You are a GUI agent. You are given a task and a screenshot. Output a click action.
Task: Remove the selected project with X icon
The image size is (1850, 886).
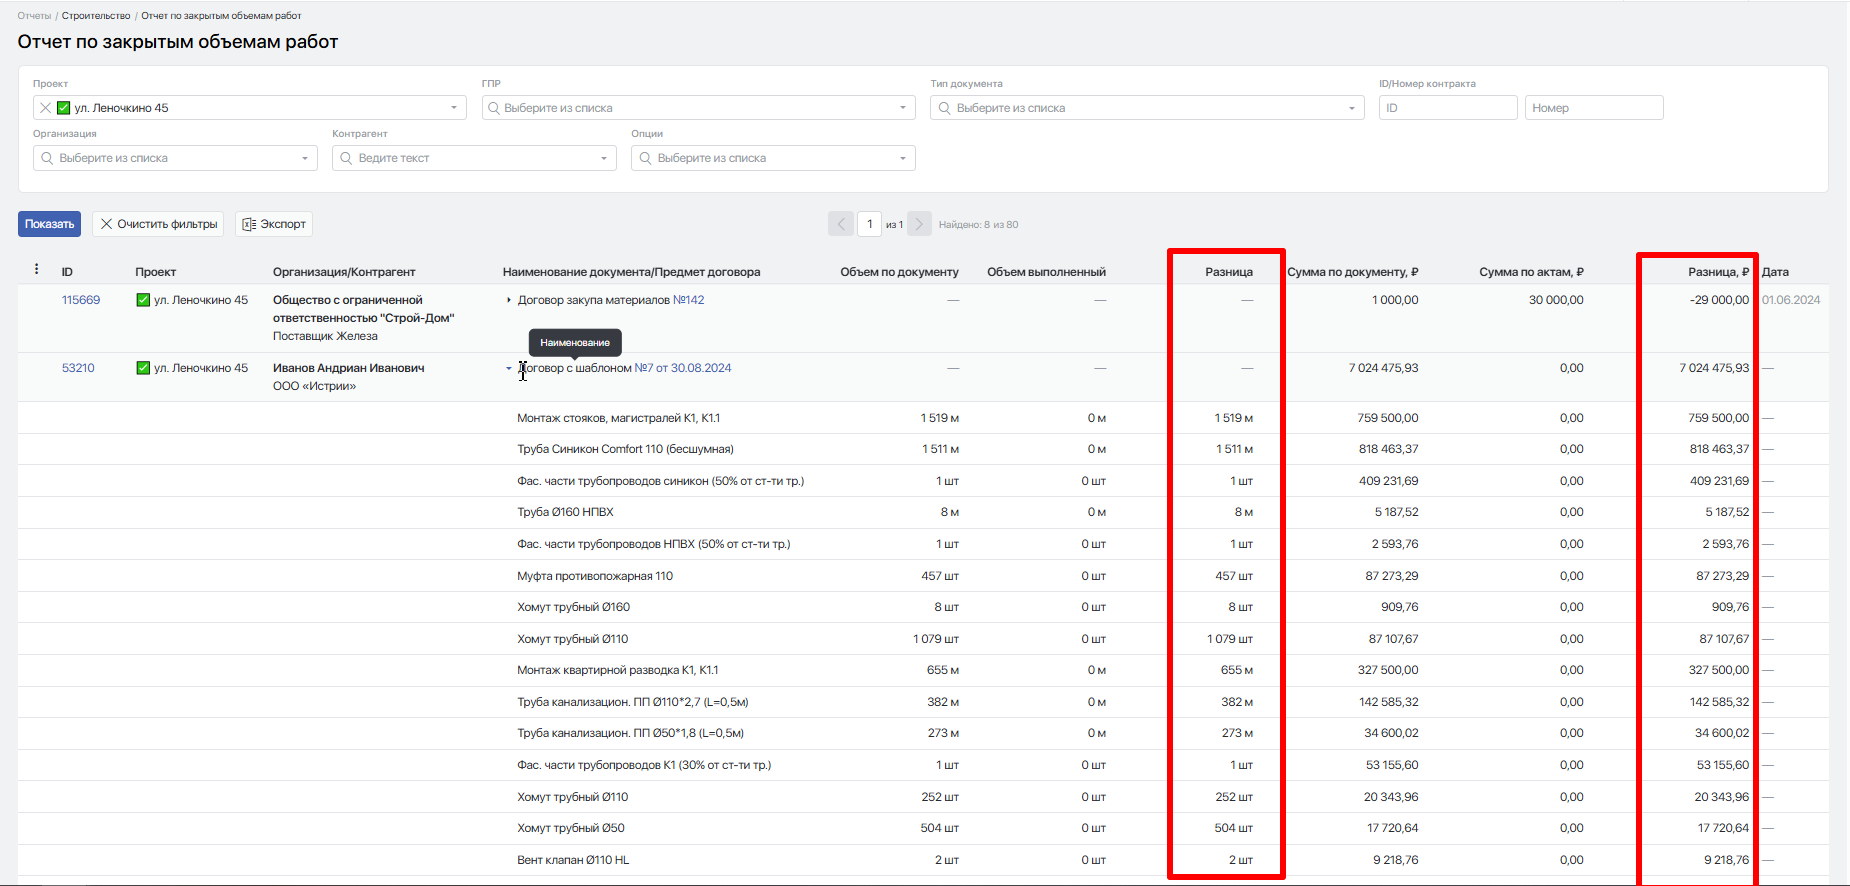click(45, 108)
